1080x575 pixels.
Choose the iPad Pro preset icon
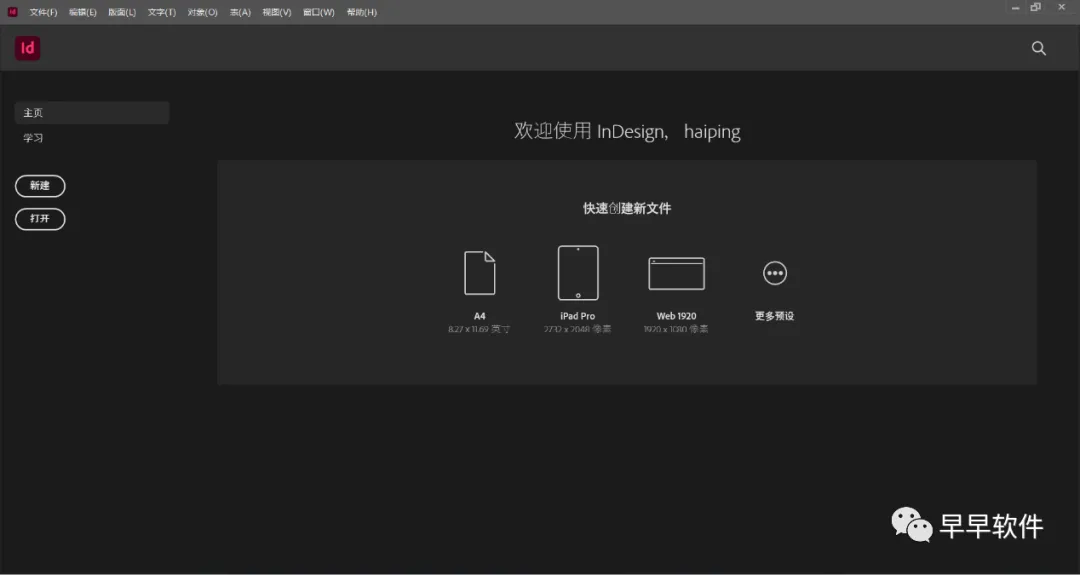tap(578, 273)
